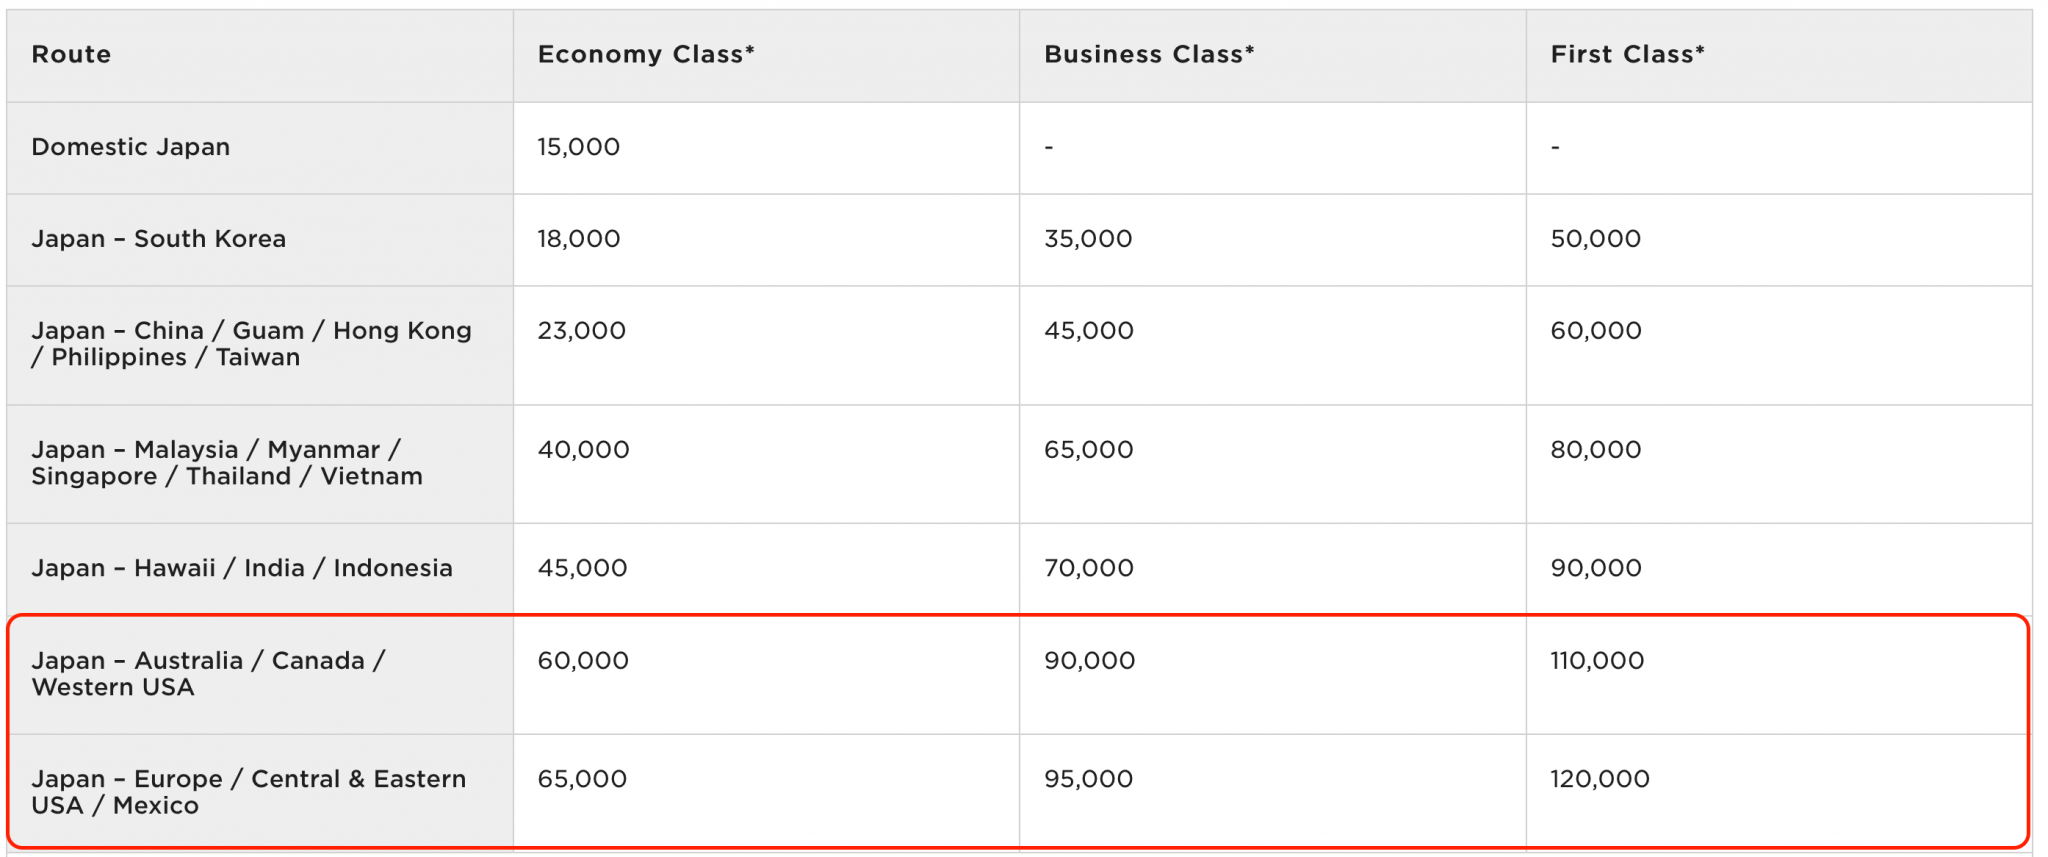
Task: Select the 15,000 economy fare cell
Action: coord(579,147)
